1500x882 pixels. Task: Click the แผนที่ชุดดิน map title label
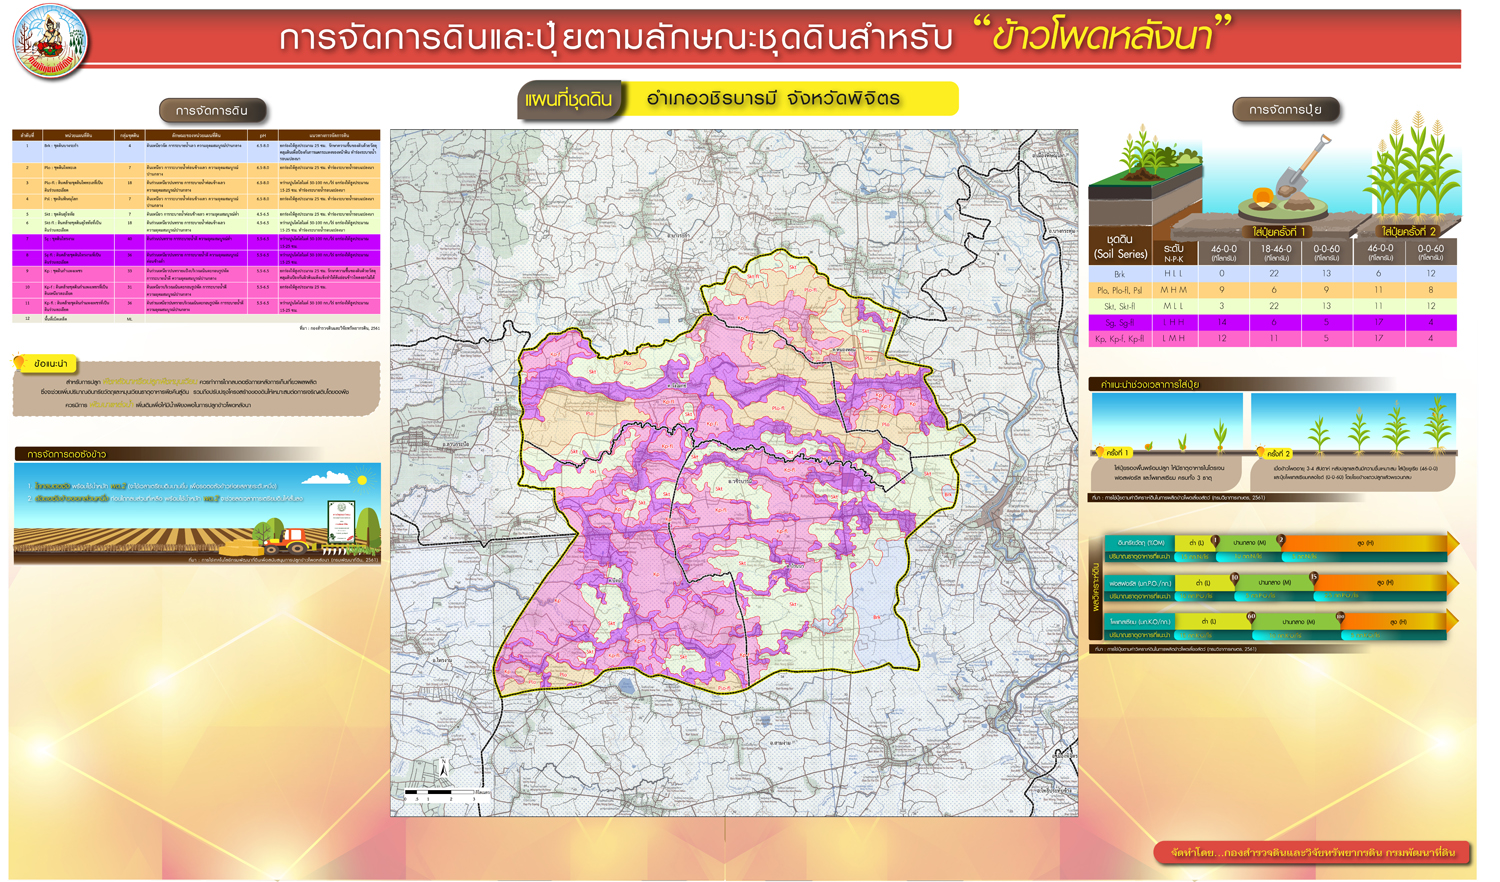tap(568, 100)
